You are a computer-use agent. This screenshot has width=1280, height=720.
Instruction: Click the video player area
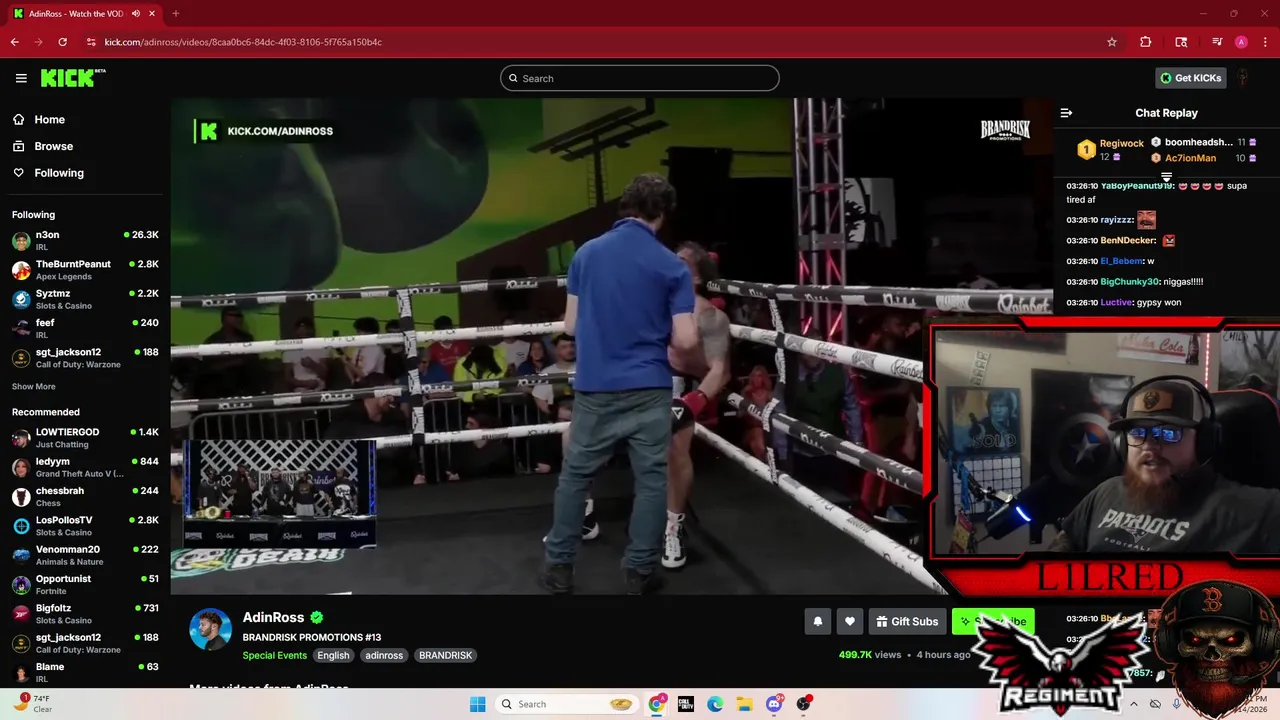pyautogui.click(x=611, y=347)
